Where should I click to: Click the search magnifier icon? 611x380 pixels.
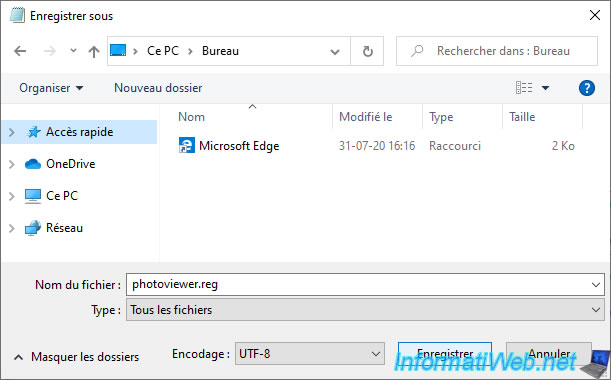[x=417, y=51]
